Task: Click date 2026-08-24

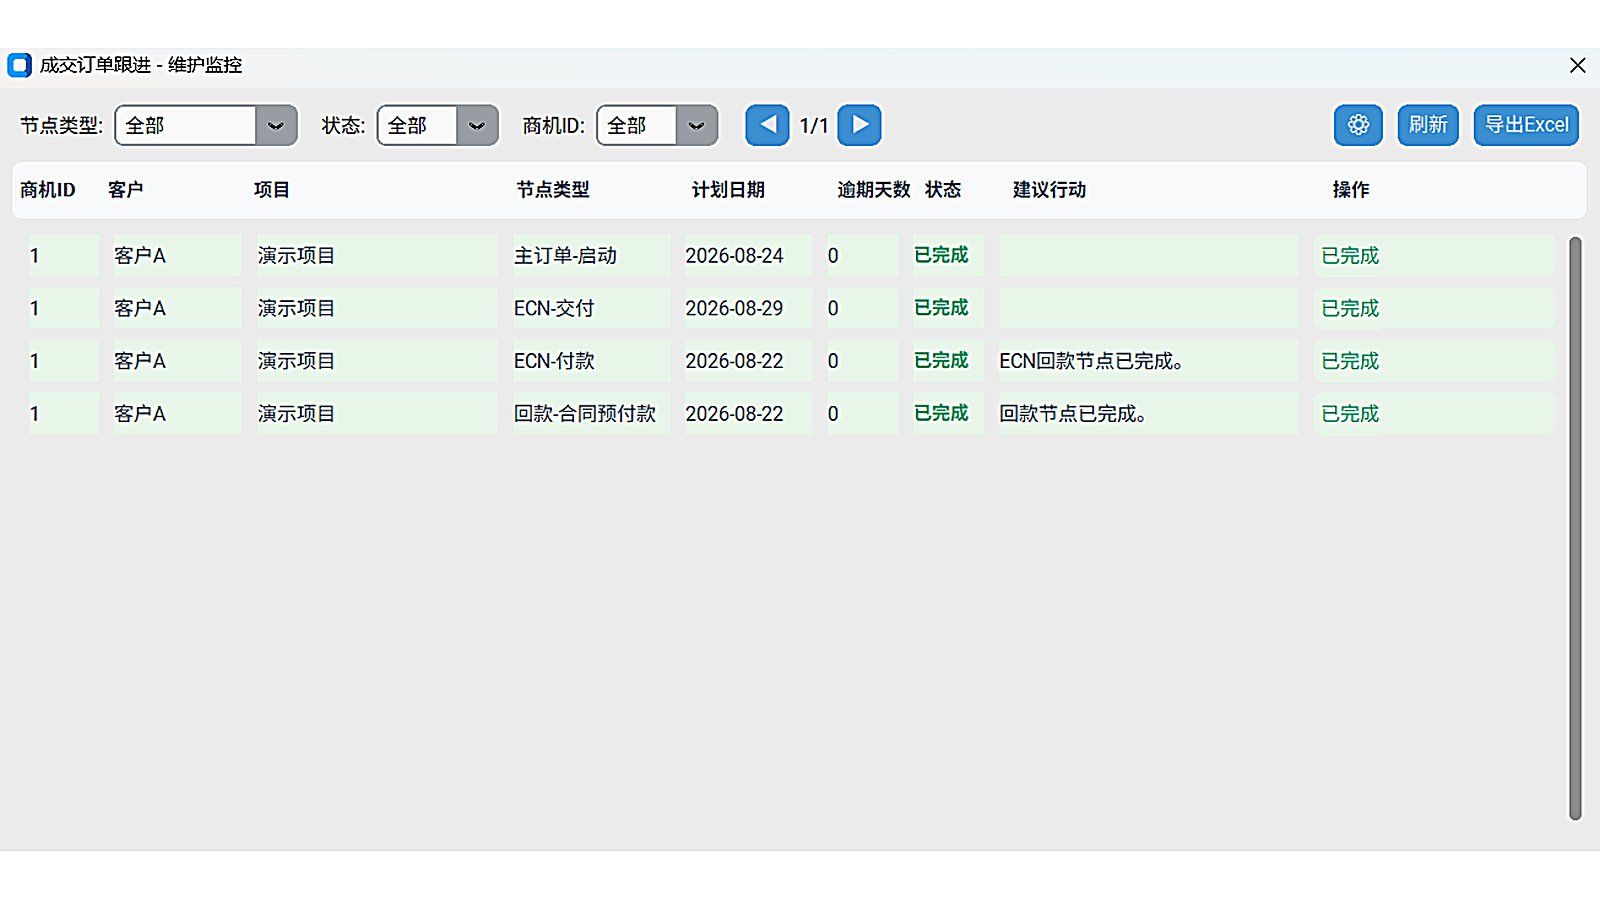Action: pos(734,256)
